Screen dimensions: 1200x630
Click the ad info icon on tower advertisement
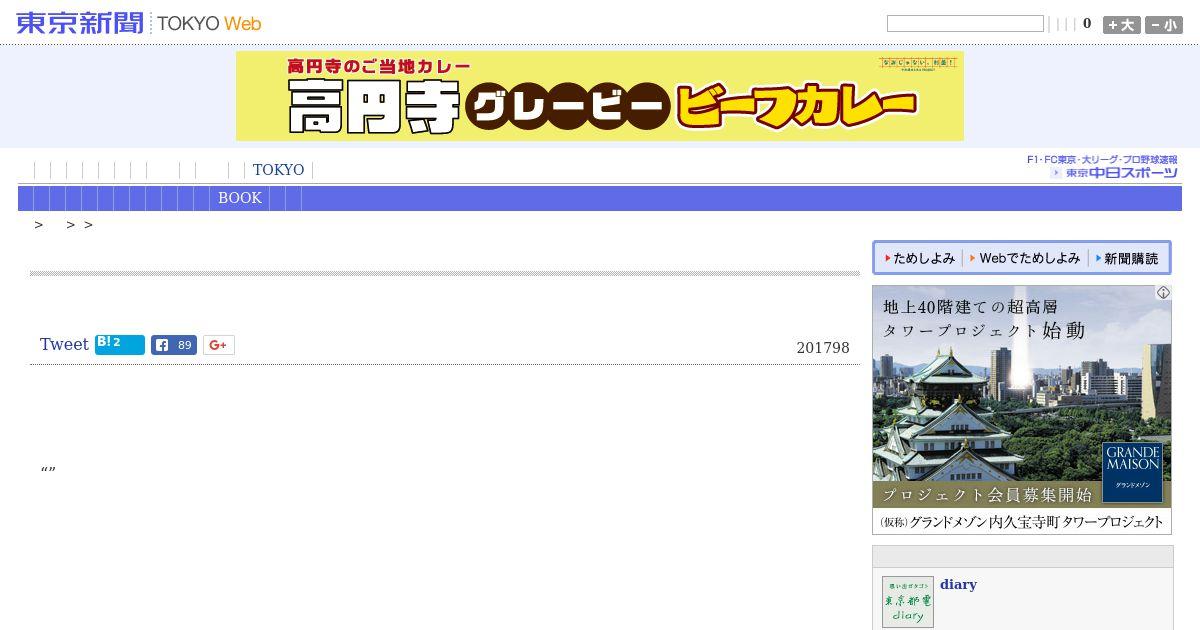pyautogui.click(x=1163, y=293)
